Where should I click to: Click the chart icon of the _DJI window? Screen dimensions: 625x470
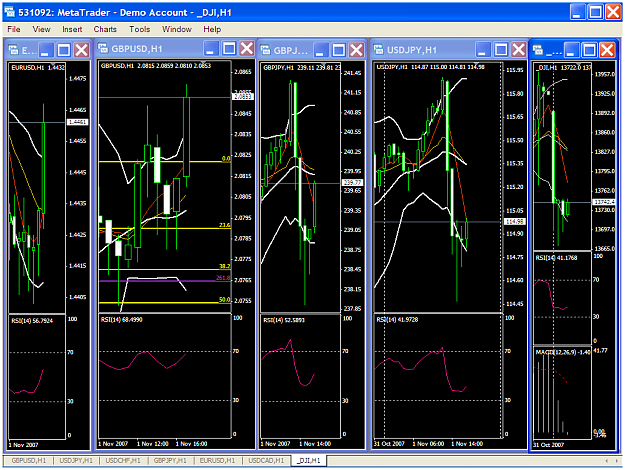538,50
